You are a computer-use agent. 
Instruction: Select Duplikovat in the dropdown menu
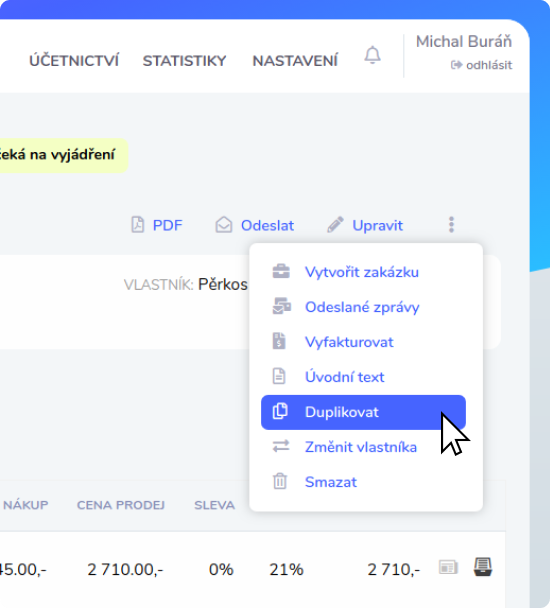click(363, 412)
